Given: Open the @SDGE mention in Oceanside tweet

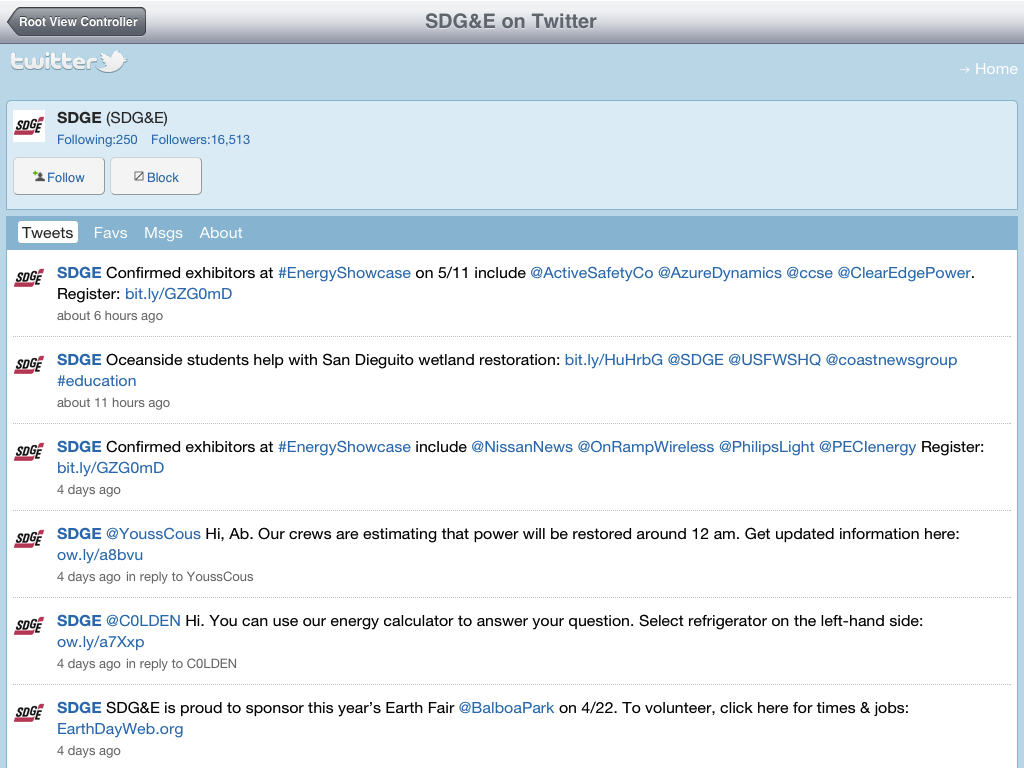Looking at the screenshot, I should 696,360.
